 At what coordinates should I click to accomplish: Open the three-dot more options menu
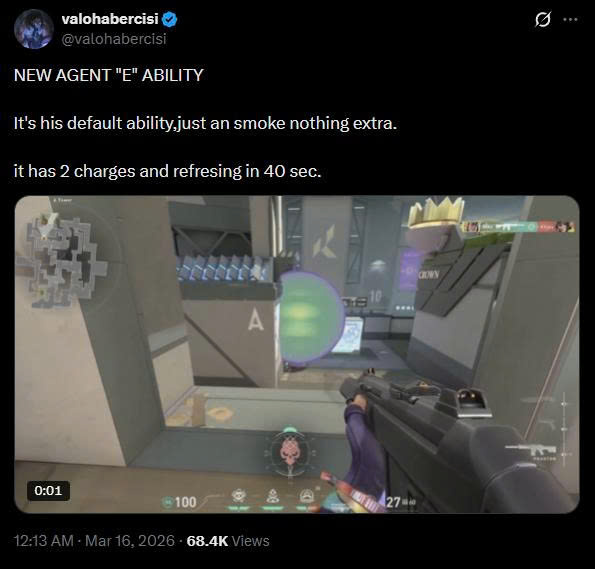tap(570, 19)
